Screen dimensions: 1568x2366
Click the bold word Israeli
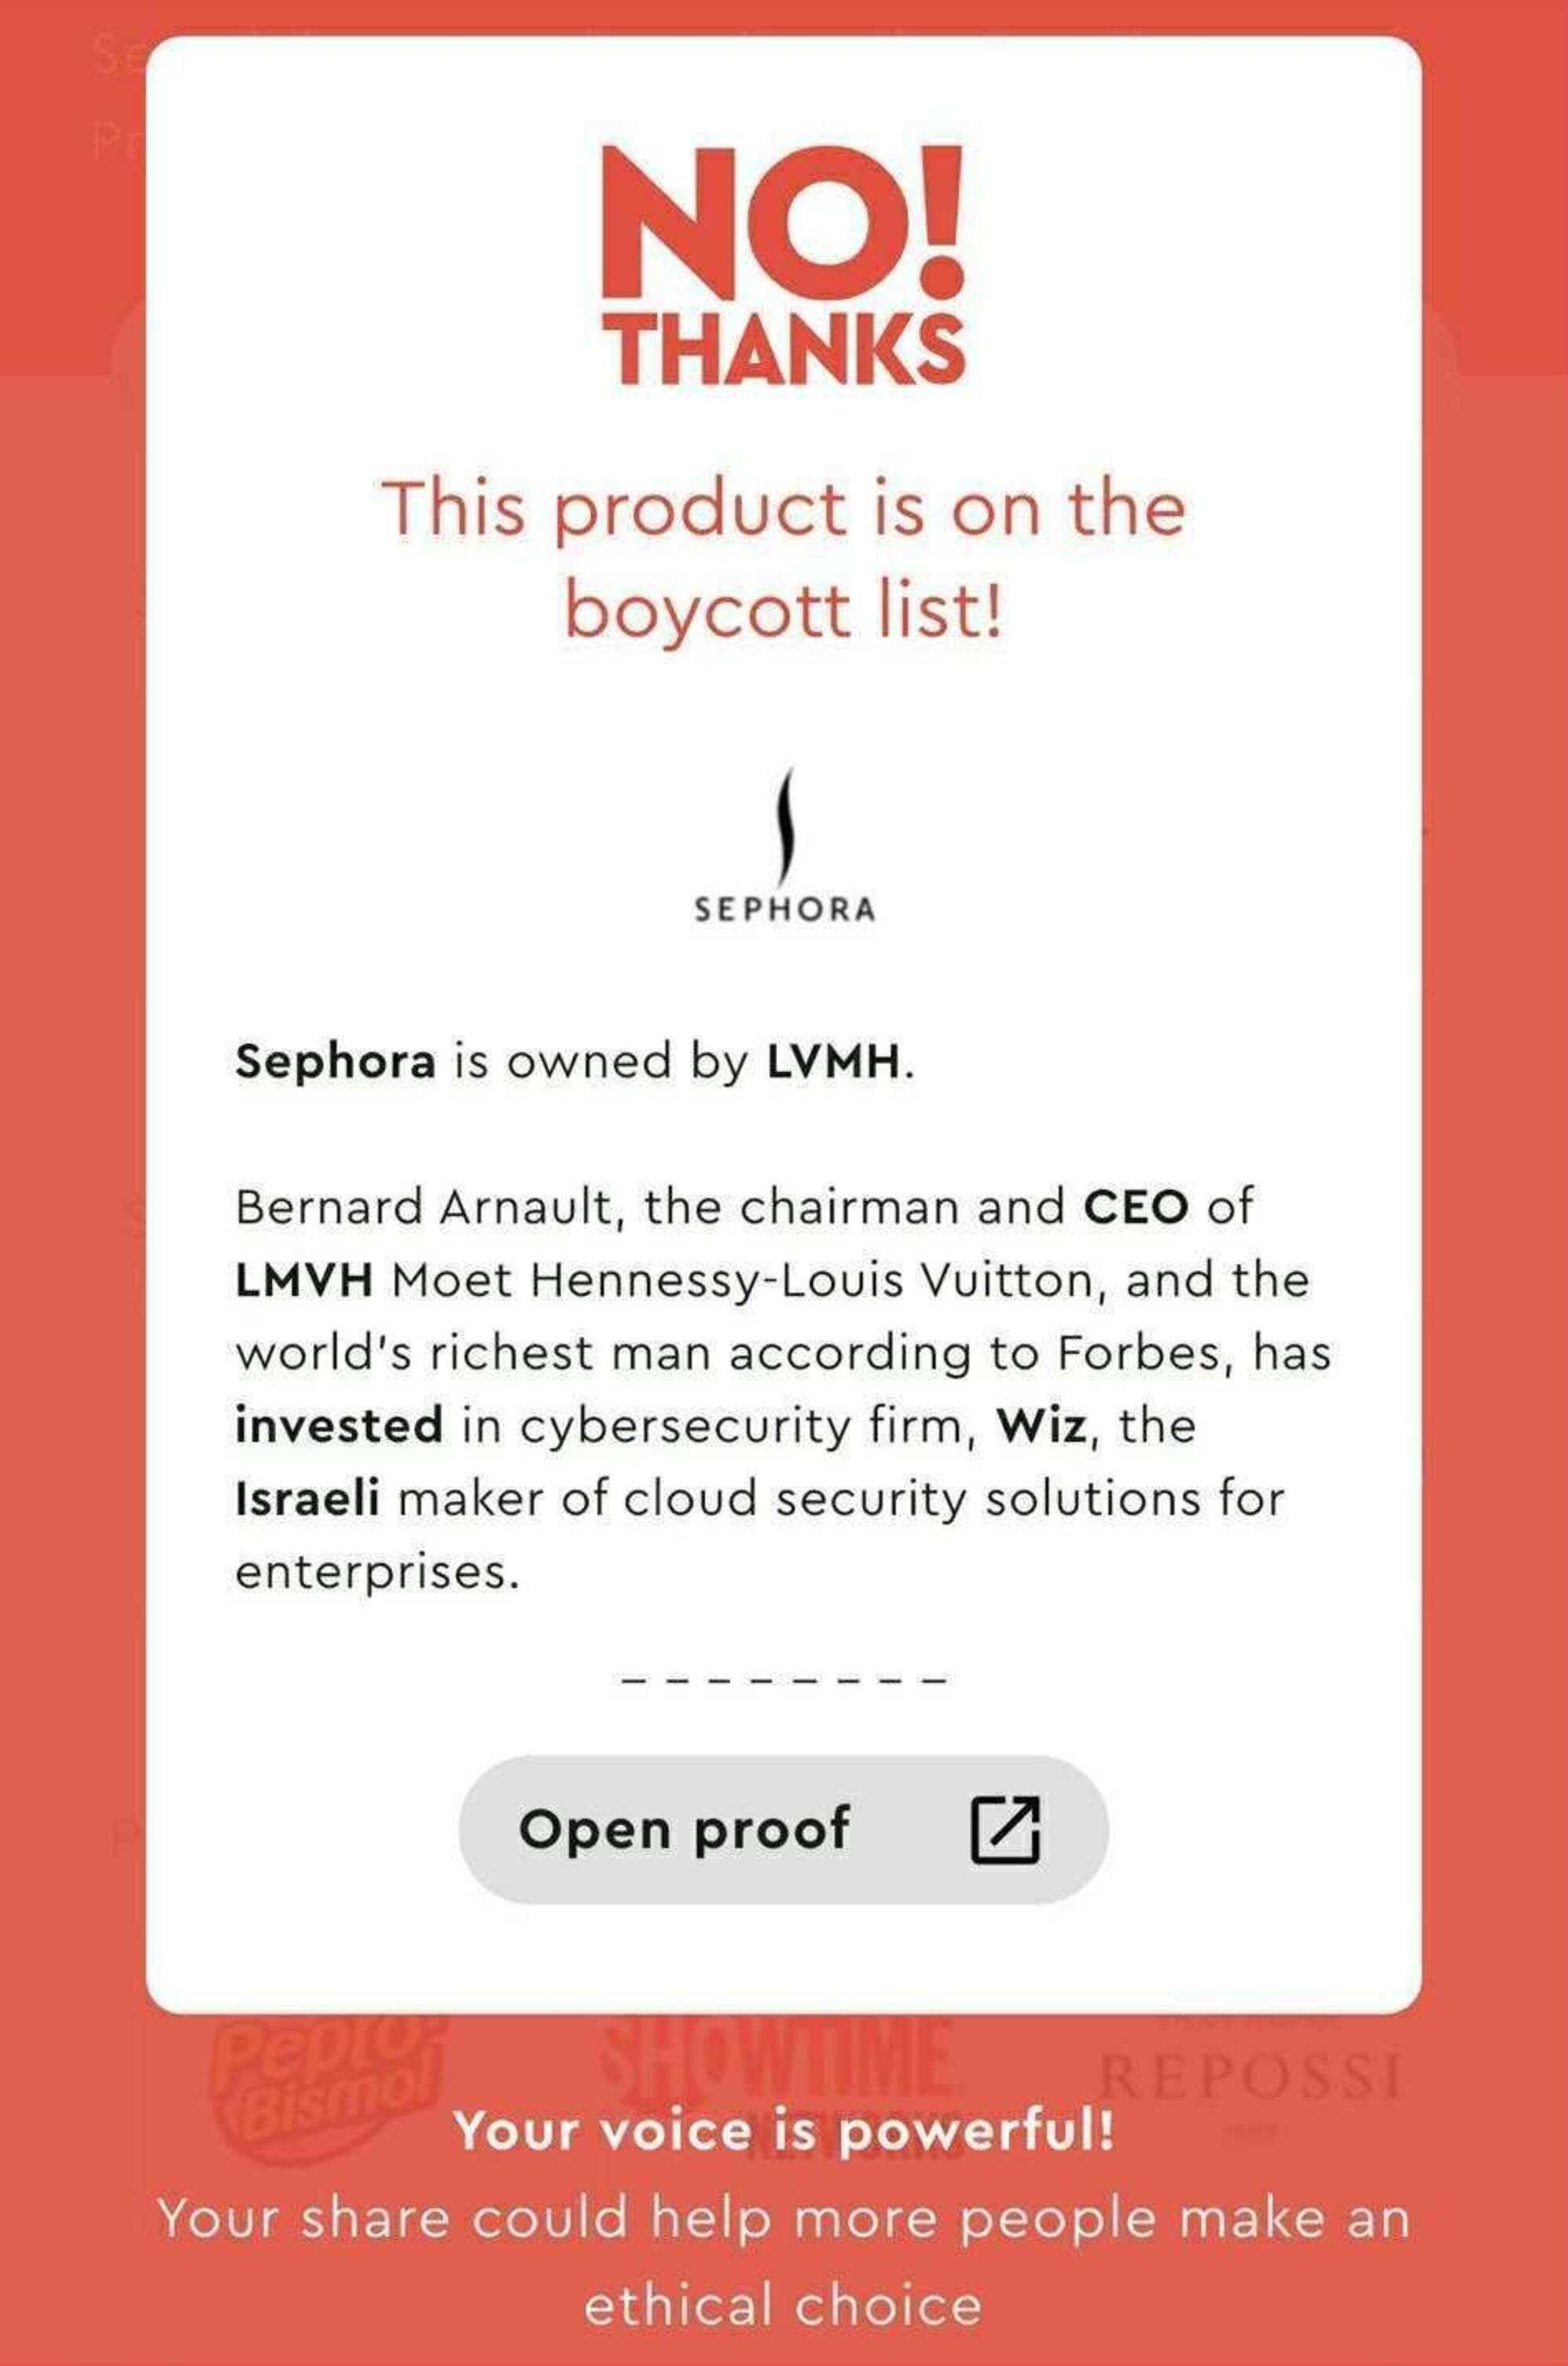click(x=307, y=1498)
